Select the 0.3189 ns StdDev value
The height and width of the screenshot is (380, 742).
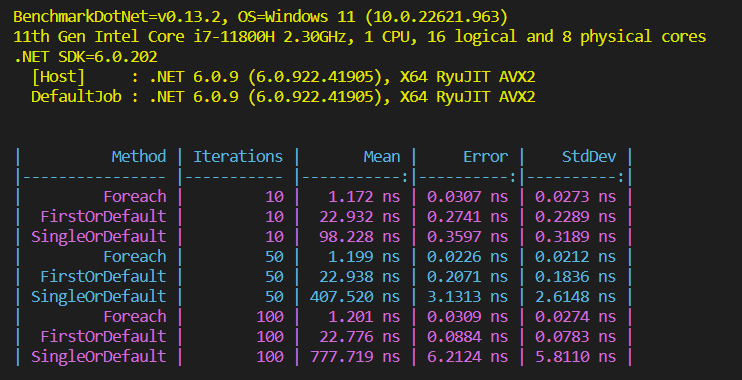coord(575,236)
